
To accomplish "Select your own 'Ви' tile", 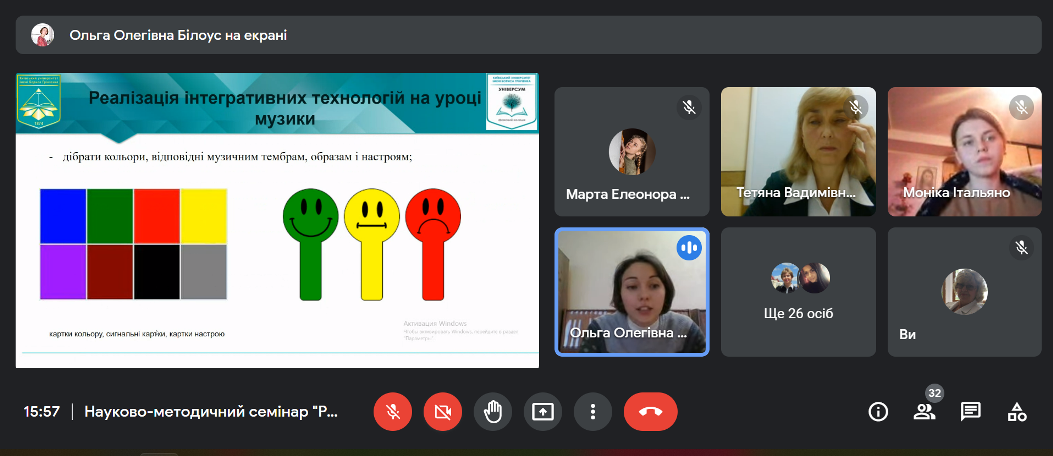I will coord(965,291).
